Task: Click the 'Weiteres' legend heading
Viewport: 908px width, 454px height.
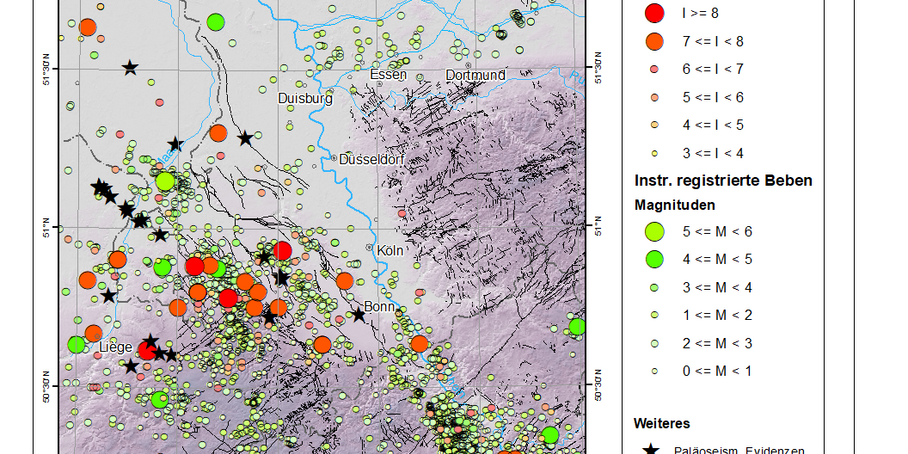Action: (662, 424)
